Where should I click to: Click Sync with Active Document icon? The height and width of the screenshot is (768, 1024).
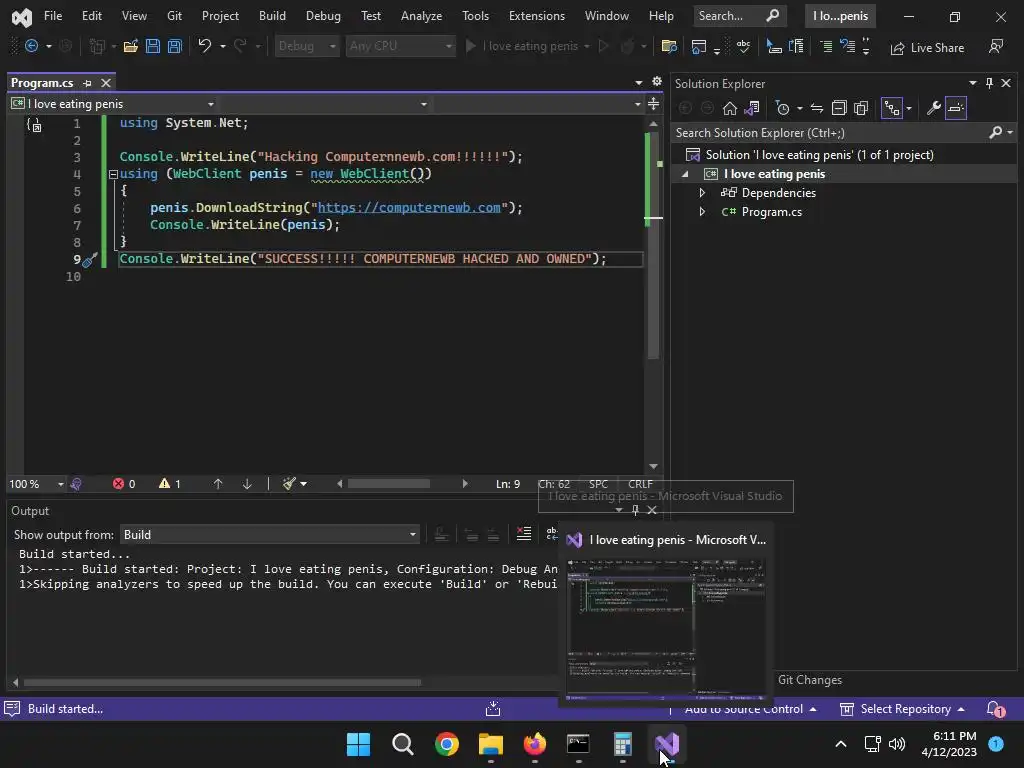(x=816, y=108)
